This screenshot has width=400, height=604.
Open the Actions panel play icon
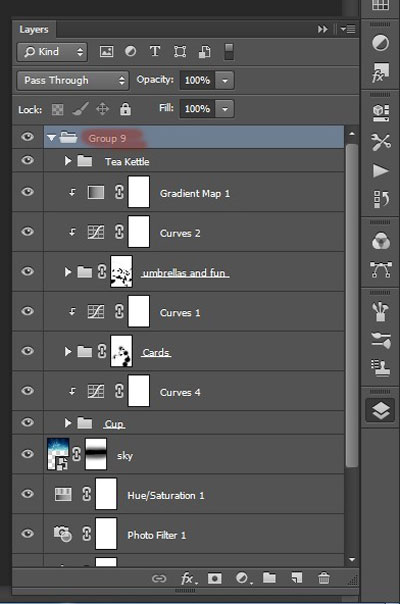pos(380,171)
